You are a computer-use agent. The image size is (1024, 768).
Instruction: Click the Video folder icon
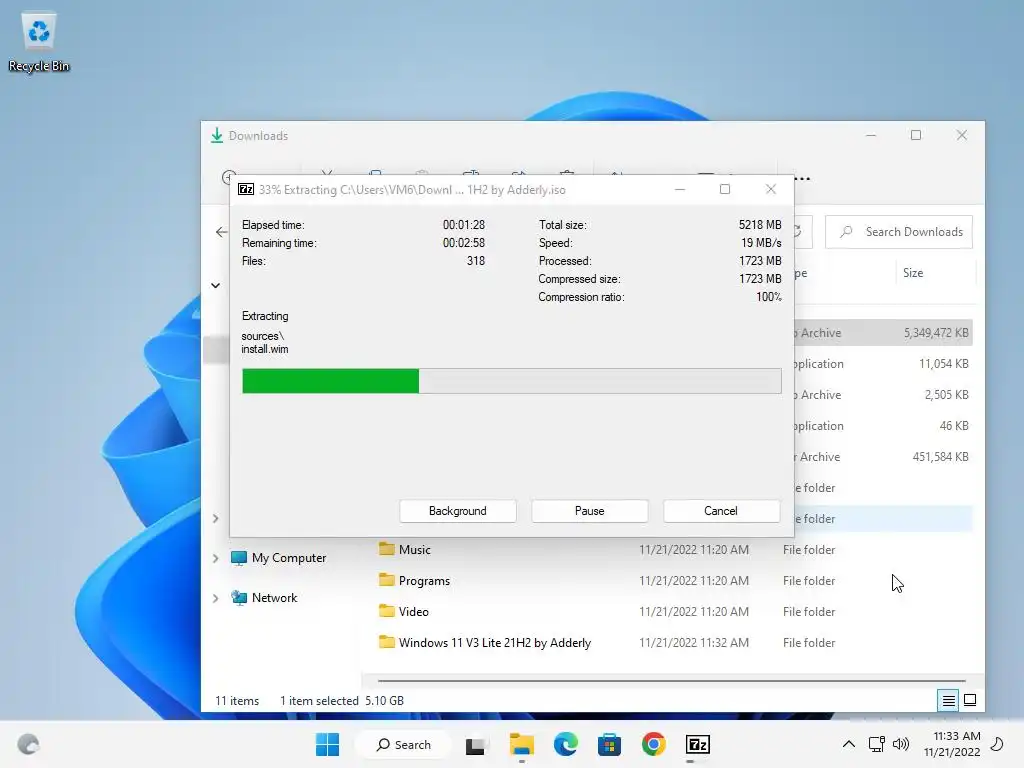[x=387, y=611]
